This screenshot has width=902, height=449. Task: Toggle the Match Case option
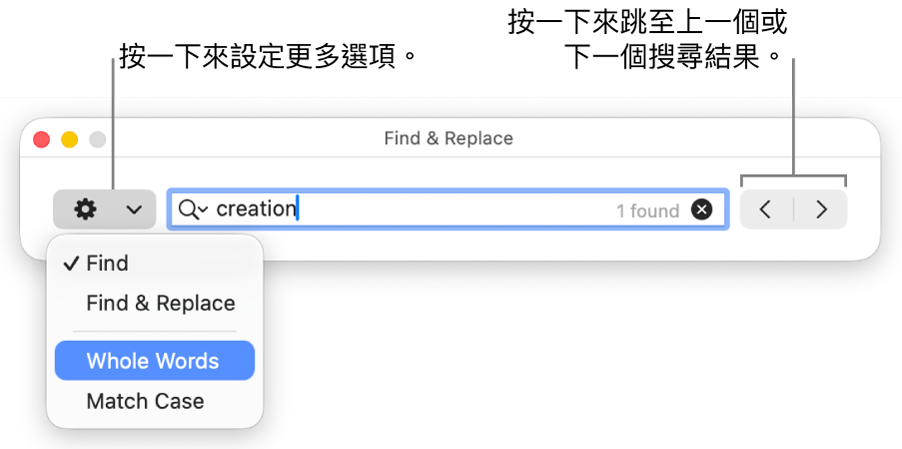point(145,401)
